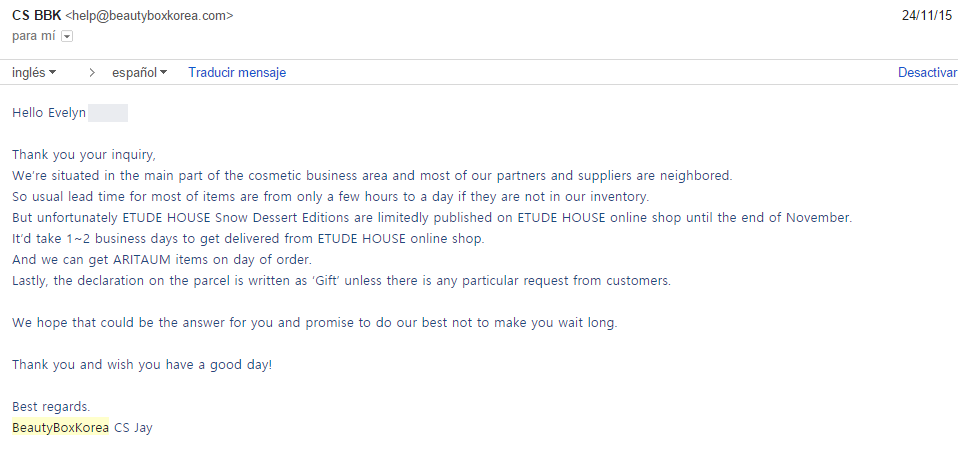The width and height of the screenshot is (958, 457).
Task: Click the "Hello Evelyn" greeting
Action: [49, 113]
